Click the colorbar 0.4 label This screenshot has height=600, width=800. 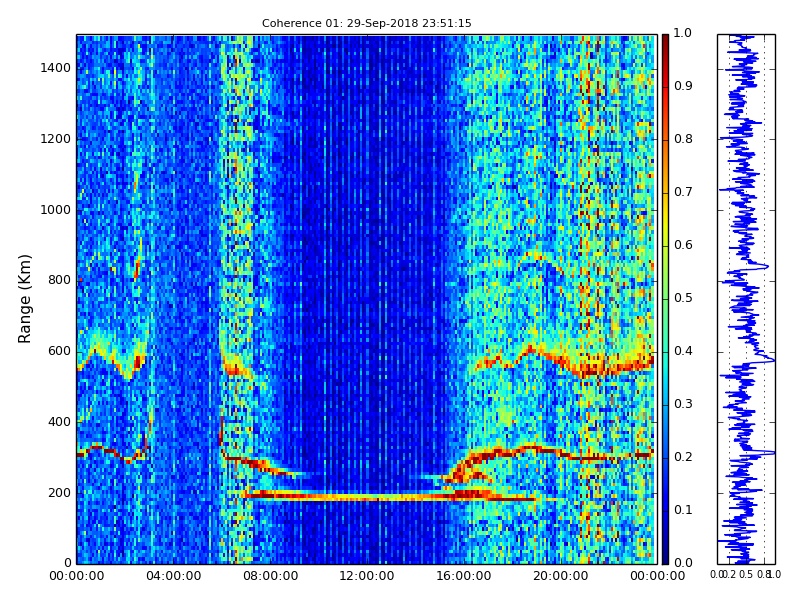pos(683,351)
